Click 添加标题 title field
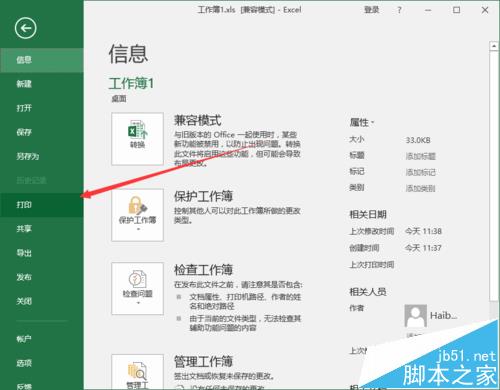Viewport: 500px width, 390px height. click(421, 156)
